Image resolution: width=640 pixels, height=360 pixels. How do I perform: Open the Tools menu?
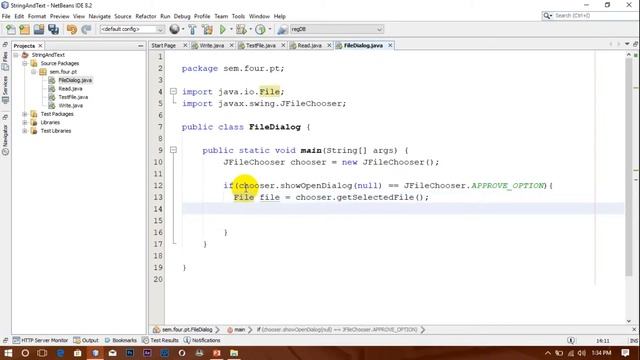click(x=238, y=16)
